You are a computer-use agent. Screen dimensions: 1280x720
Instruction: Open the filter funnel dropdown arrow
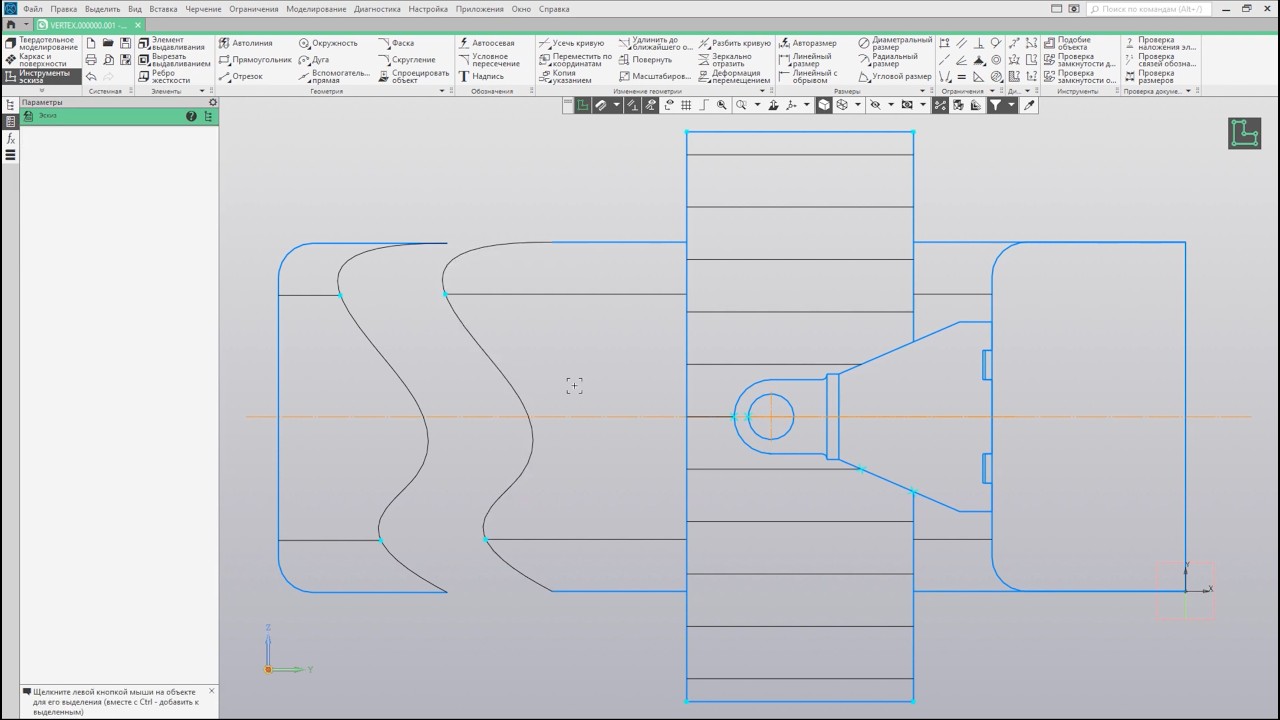point(1011,105)
